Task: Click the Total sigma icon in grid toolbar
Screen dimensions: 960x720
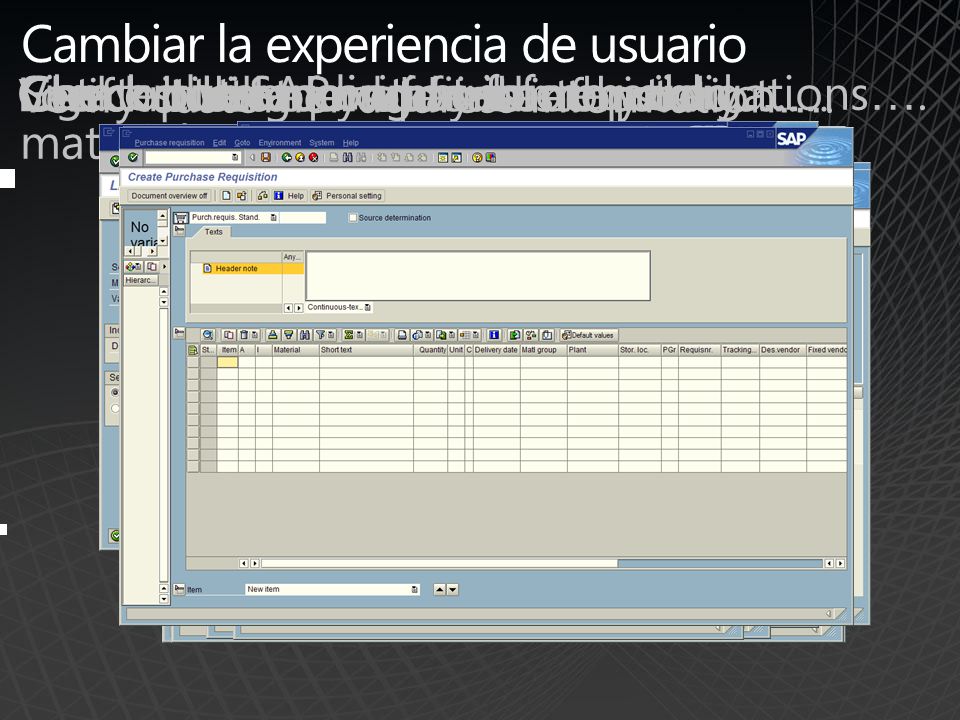Action: tap(348, 335)
